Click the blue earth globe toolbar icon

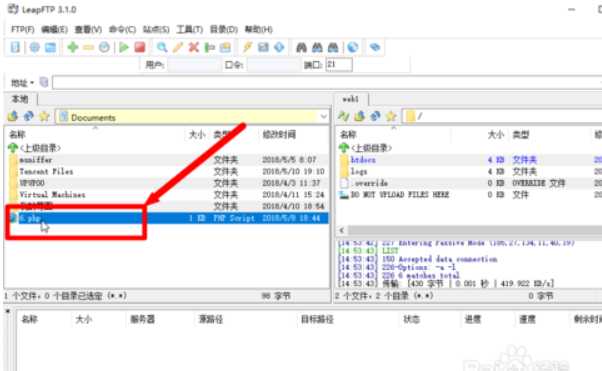point(353,47)
